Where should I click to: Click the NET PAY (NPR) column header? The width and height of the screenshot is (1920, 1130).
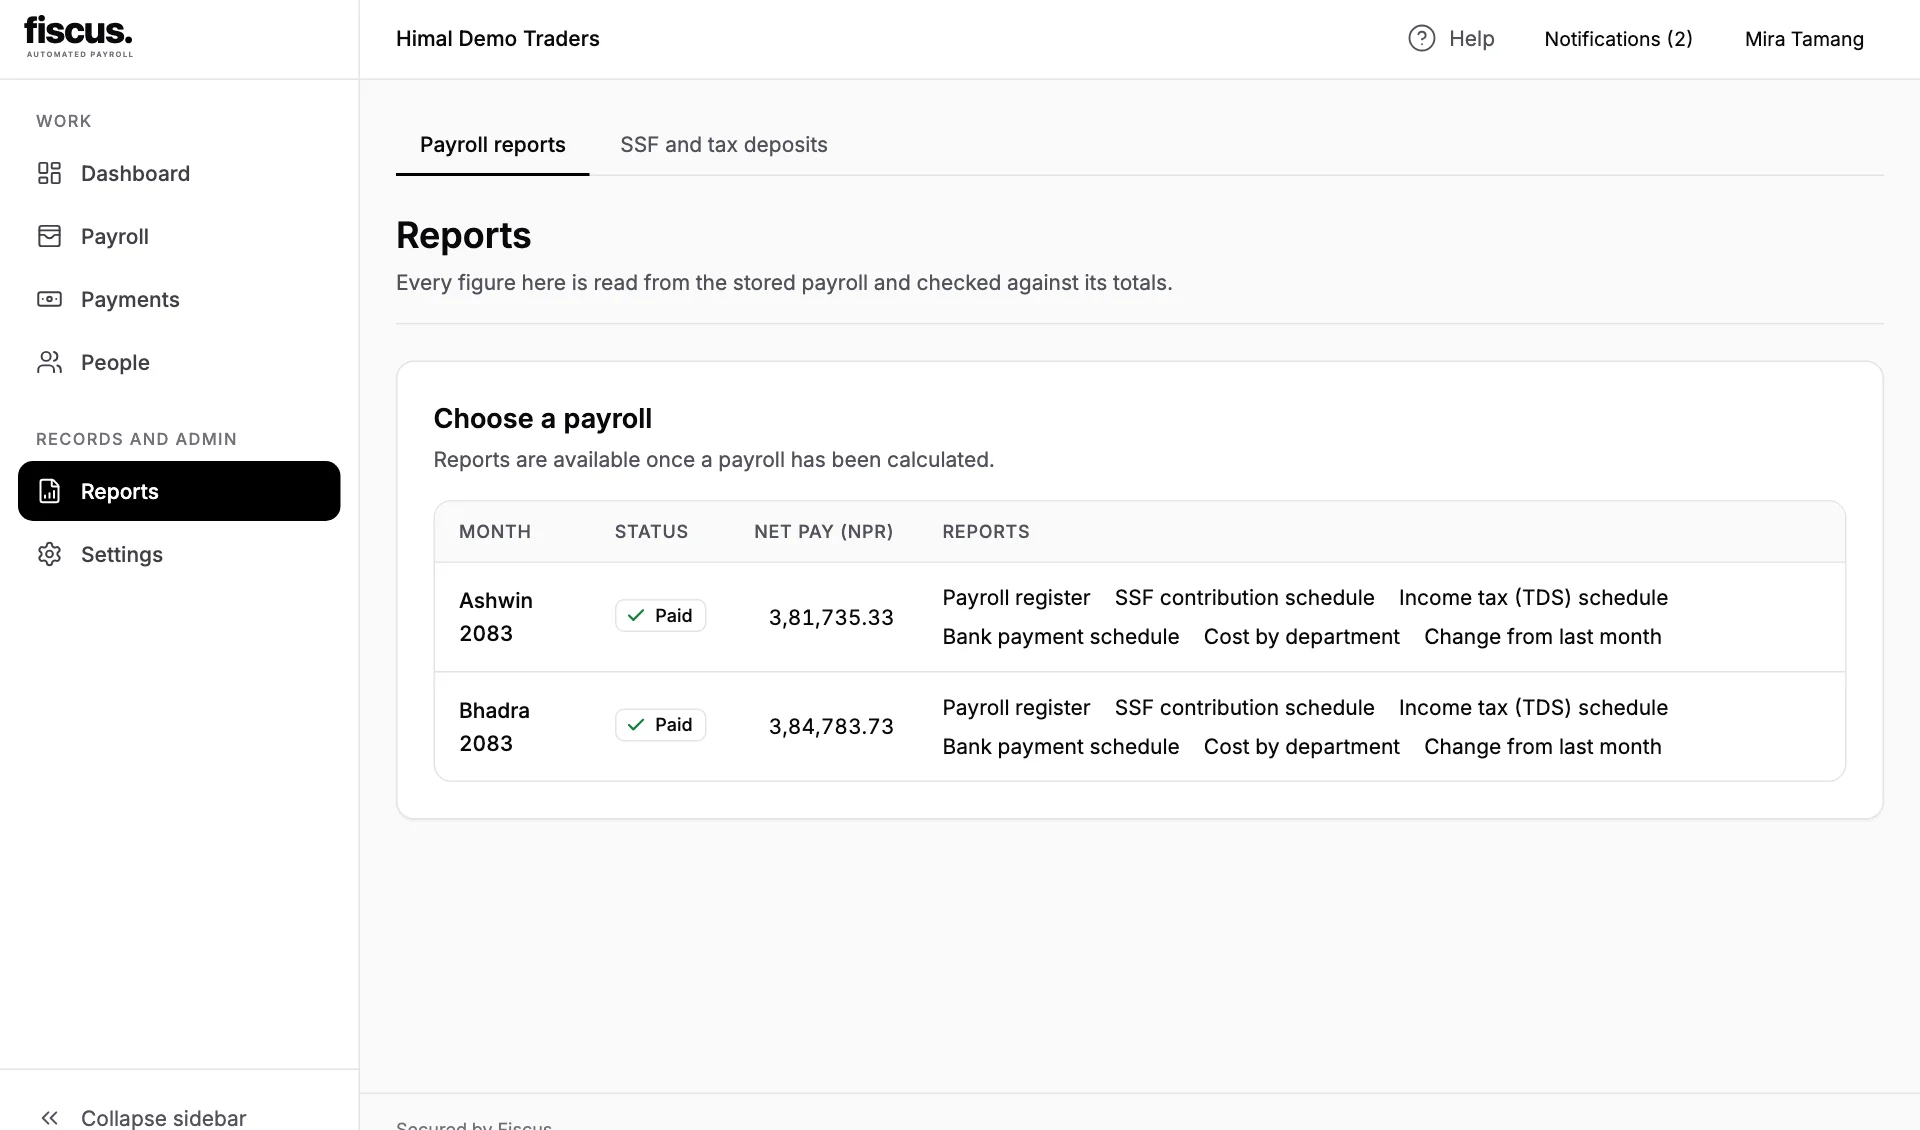tap(824, 532)
